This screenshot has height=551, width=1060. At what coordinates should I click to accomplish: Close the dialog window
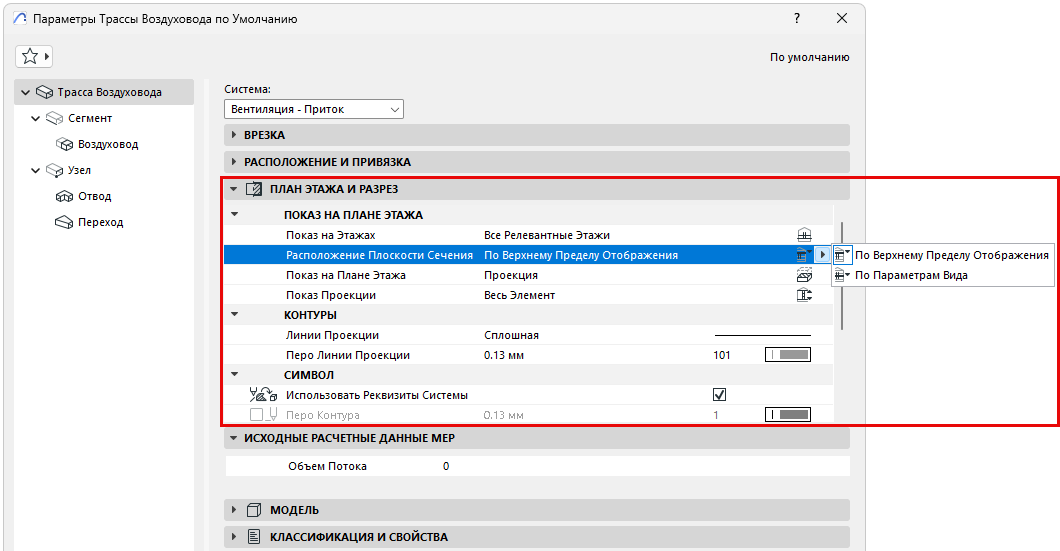pos(842,18)
